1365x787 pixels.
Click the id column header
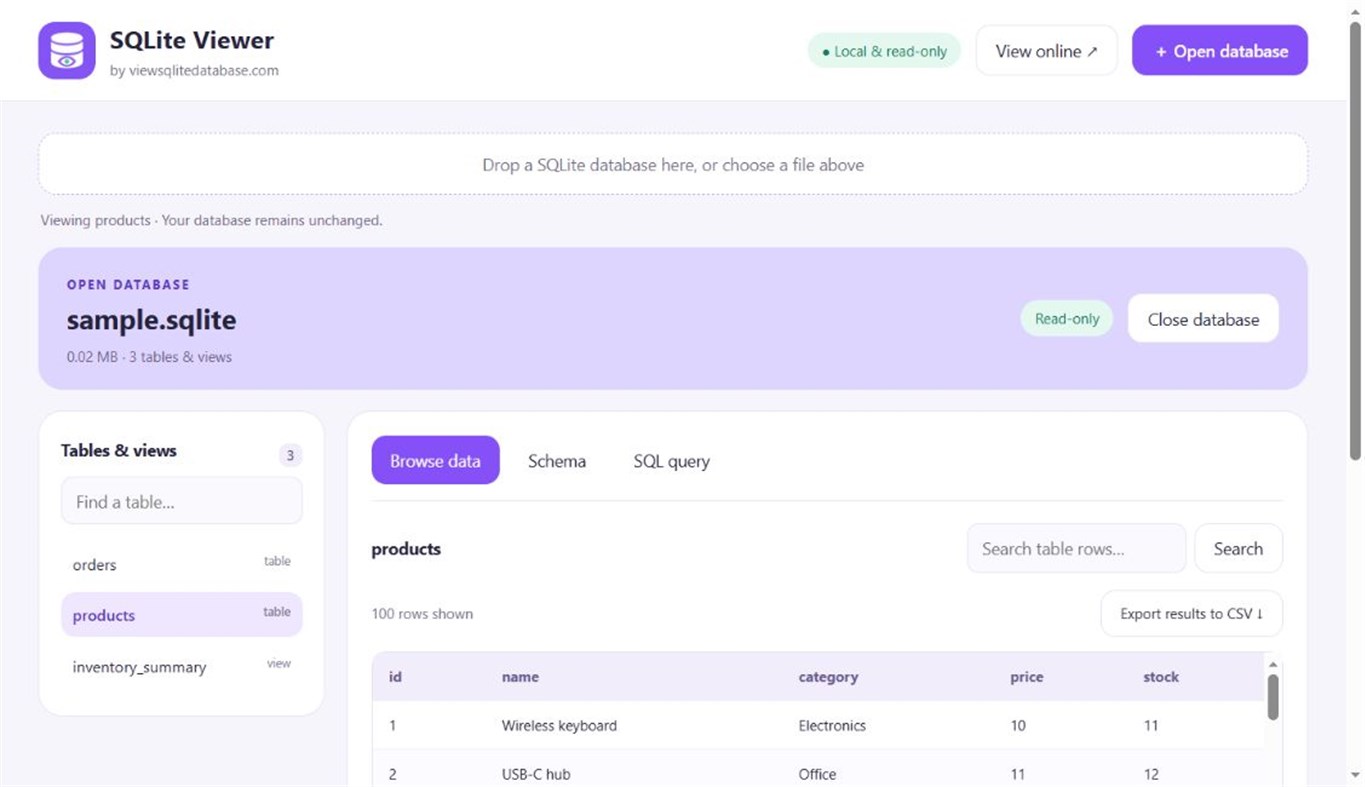395,677
